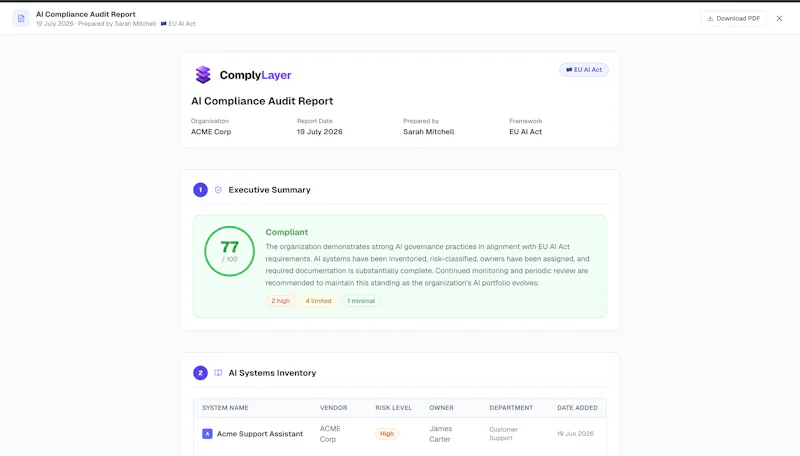The width and height of the screenshot is (800, 456).
Task: Click 'EU AI Act' framework value
Action: pyautogui.click(x=526, y=132)
